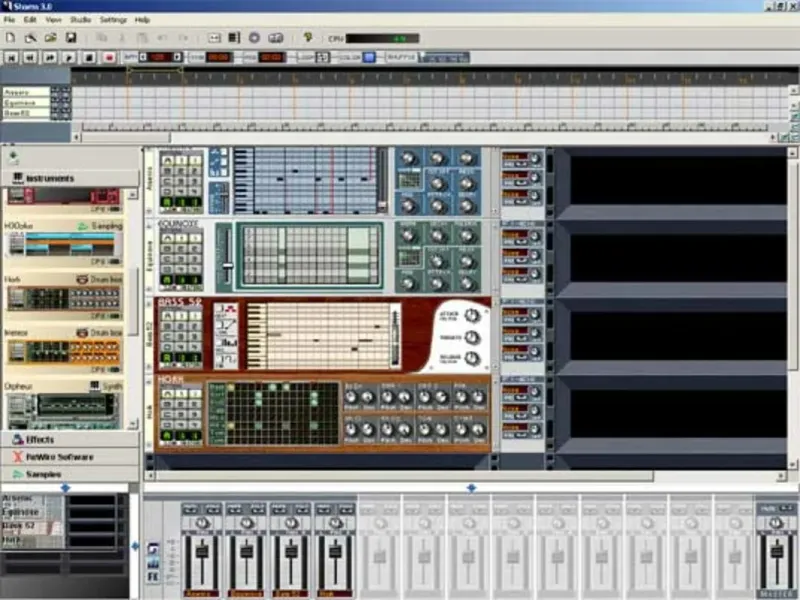This screenshot has height=600, width=800.
Task: Open the File menu
Action: [10, 20]
